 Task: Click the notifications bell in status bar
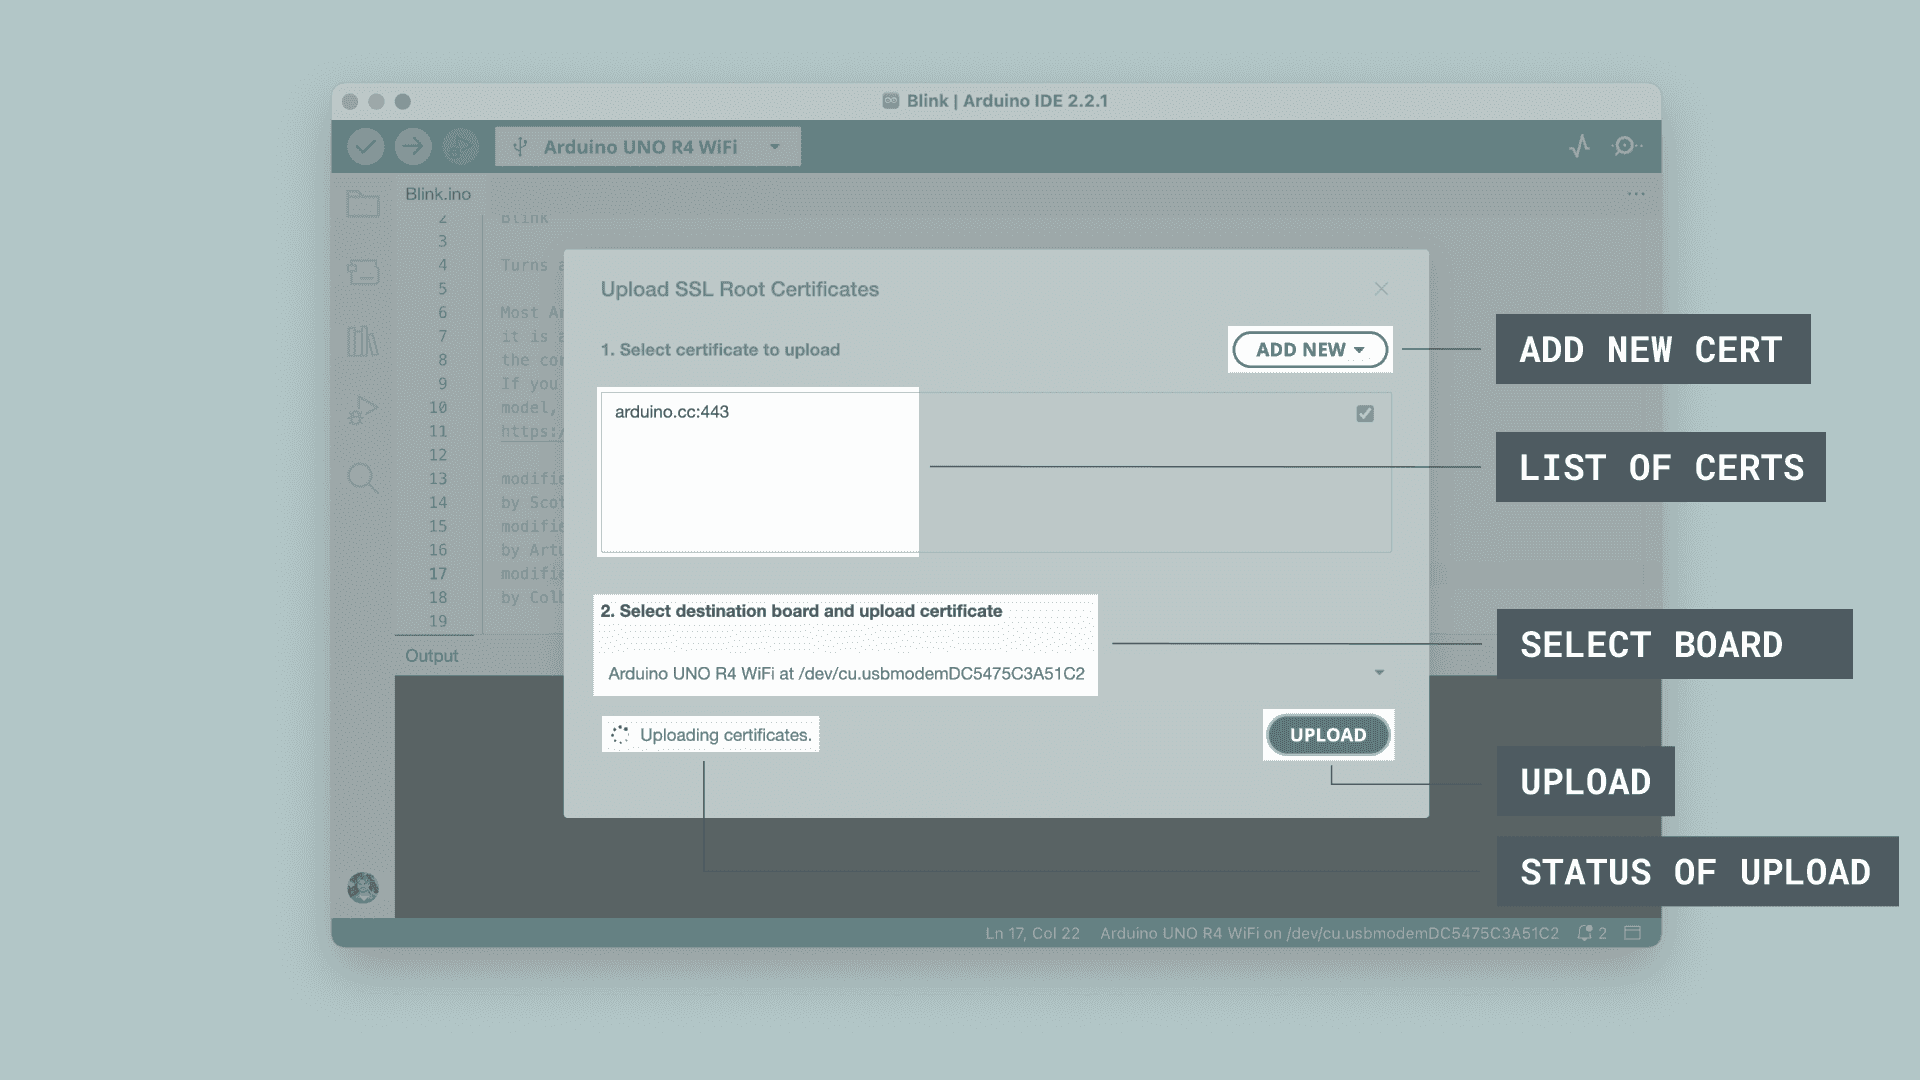point(1585,933)
